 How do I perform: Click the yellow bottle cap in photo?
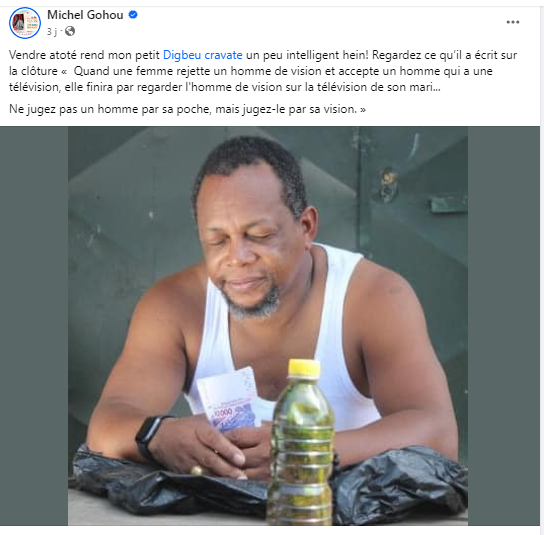[304, 368]
